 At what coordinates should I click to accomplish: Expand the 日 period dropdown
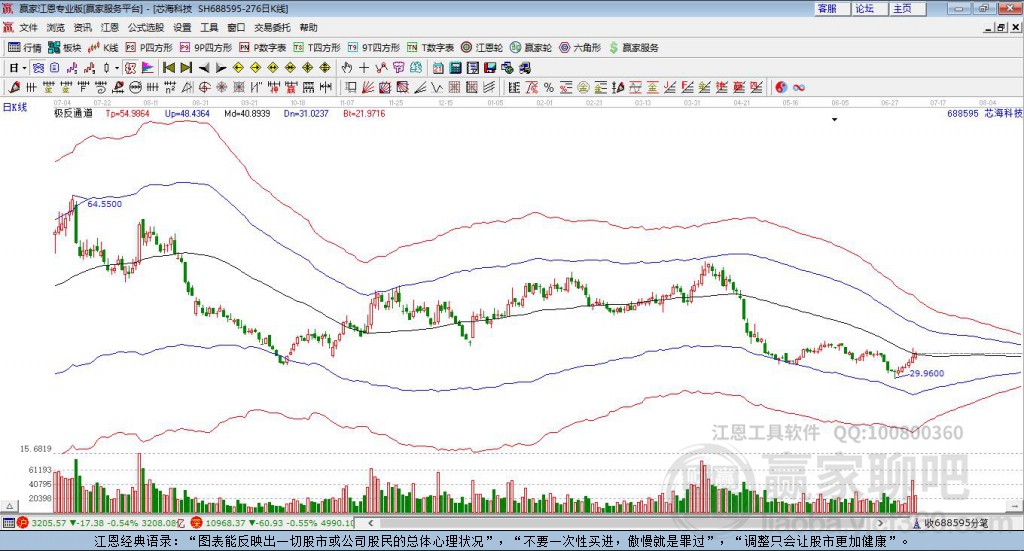(24, 68)
